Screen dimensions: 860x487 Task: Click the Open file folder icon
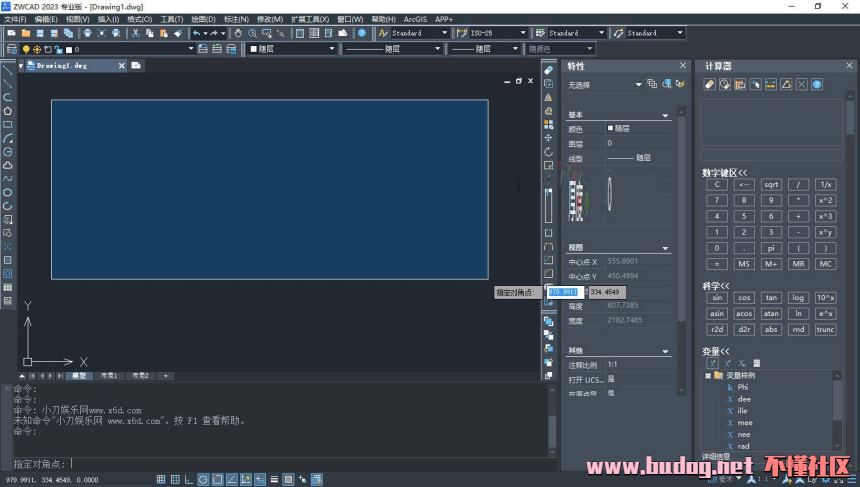(x=26, y=33)
